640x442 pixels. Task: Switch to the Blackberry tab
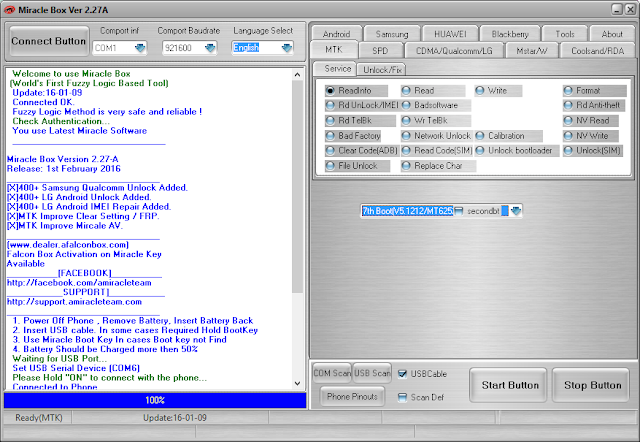[x=510, y=34]
